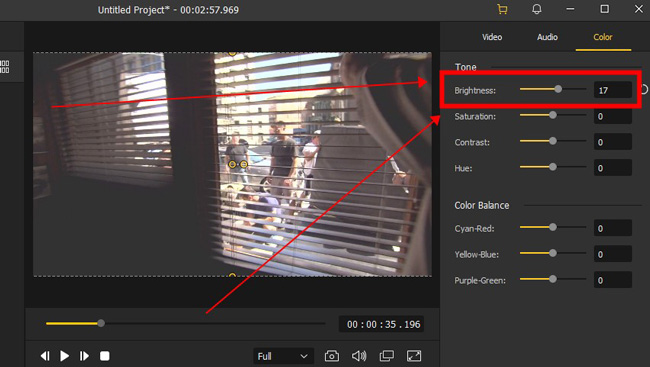Click the Hue slider handle
650x367 pixels.
(x=553, y=167)
